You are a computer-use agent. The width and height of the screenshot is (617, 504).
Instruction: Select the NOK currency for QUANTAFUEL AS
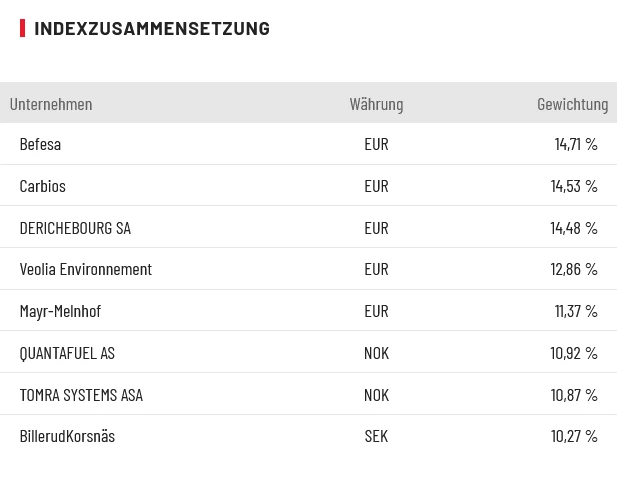click(x=376, y=353)
